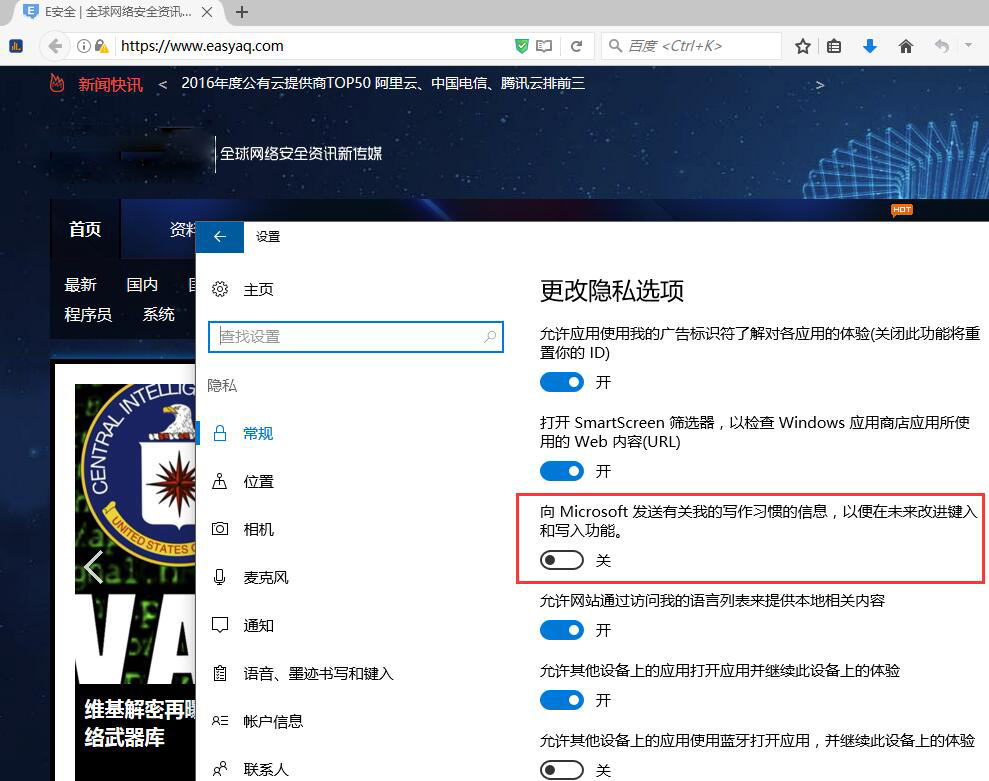Open the Notifications (通知) icon in the sidebar
This screenshot has height=781, width=989.
[x=219, y=625]
